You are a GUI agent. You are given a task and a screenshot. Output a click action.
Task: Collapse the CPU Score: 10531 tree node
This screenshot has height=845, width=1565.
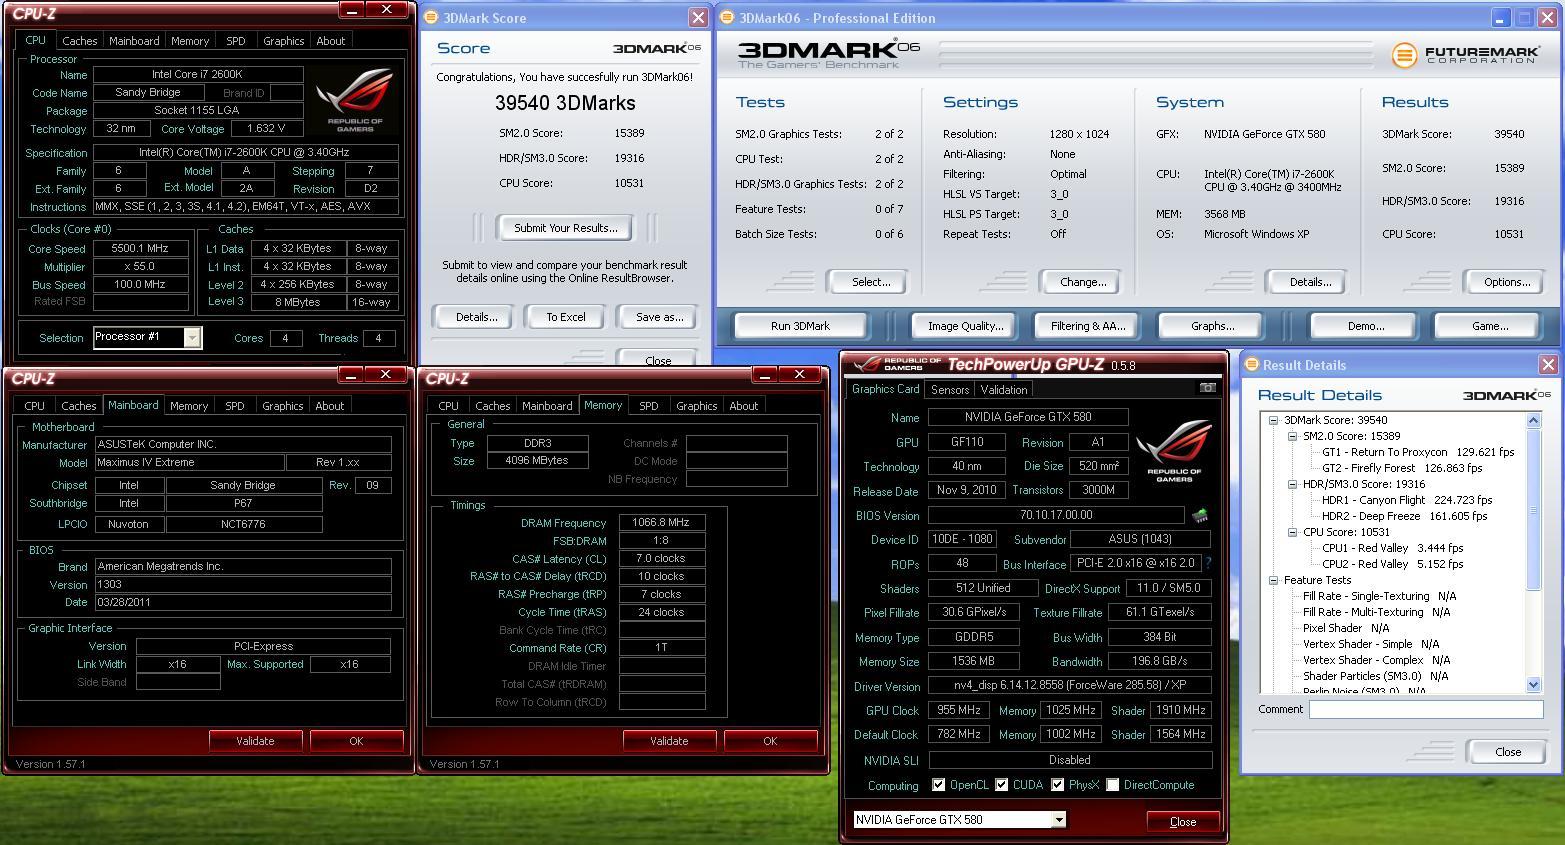pyautogui.click(x=1292, y=532)
